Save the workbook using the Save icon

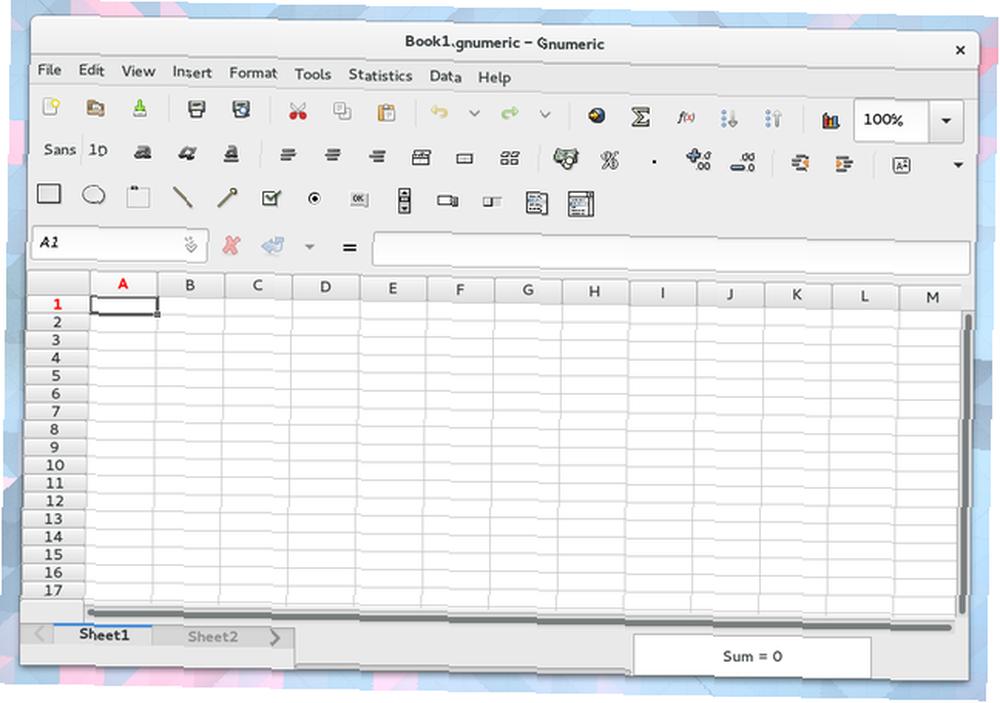coord(140,108)
